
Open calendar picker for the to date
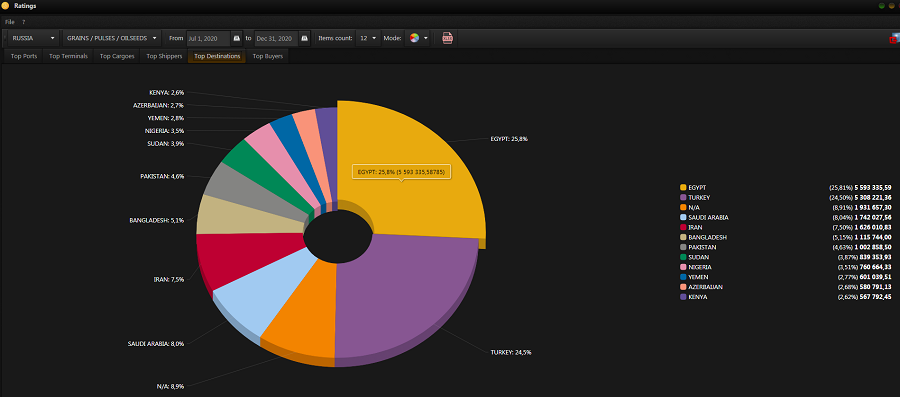(x=305, y=38)
